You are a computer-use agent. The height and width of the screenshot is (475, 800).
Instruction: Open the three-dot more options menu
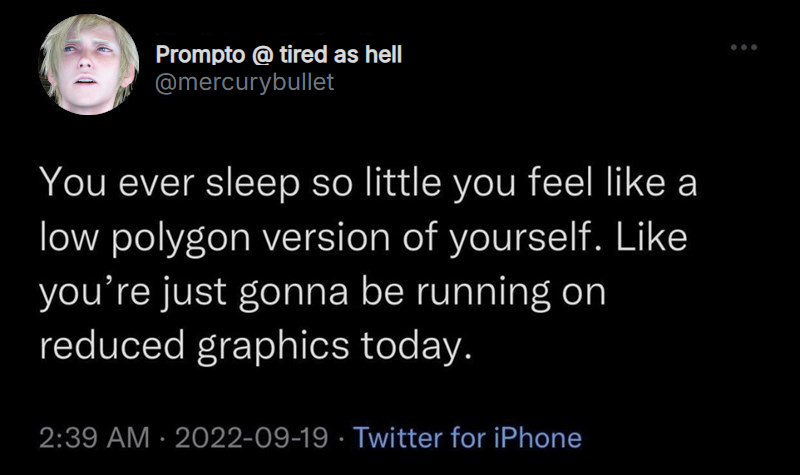coord(745,47)
